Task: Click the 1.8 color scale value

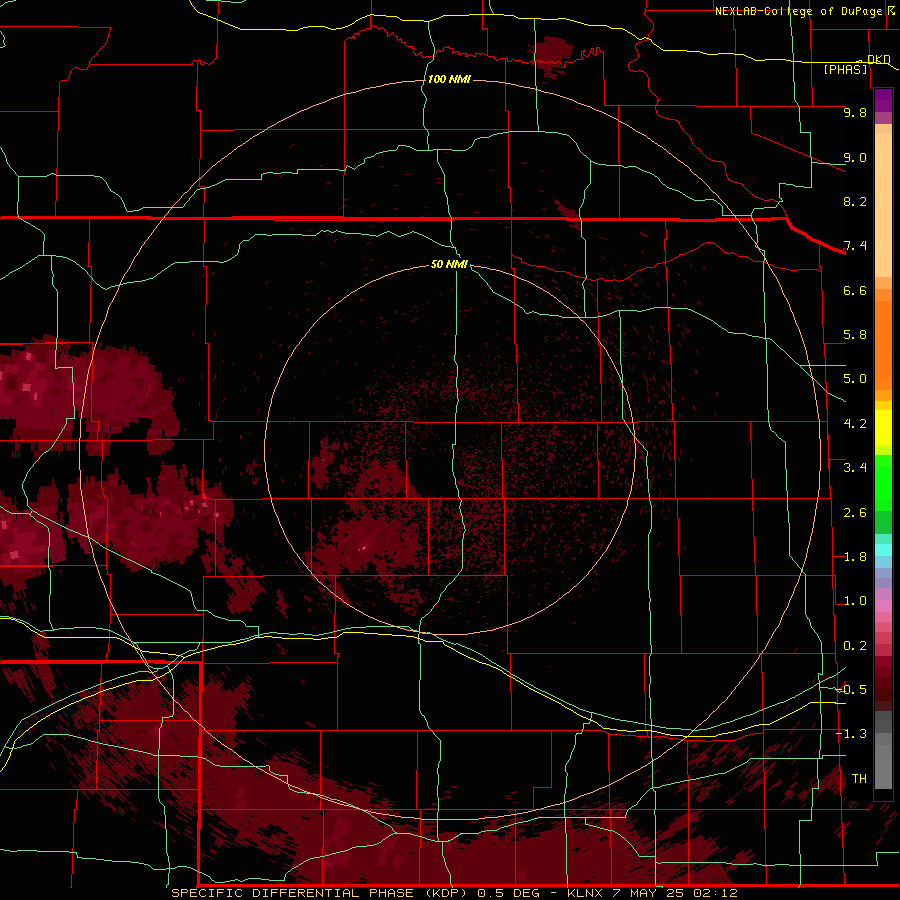Action: click(855, 557)
